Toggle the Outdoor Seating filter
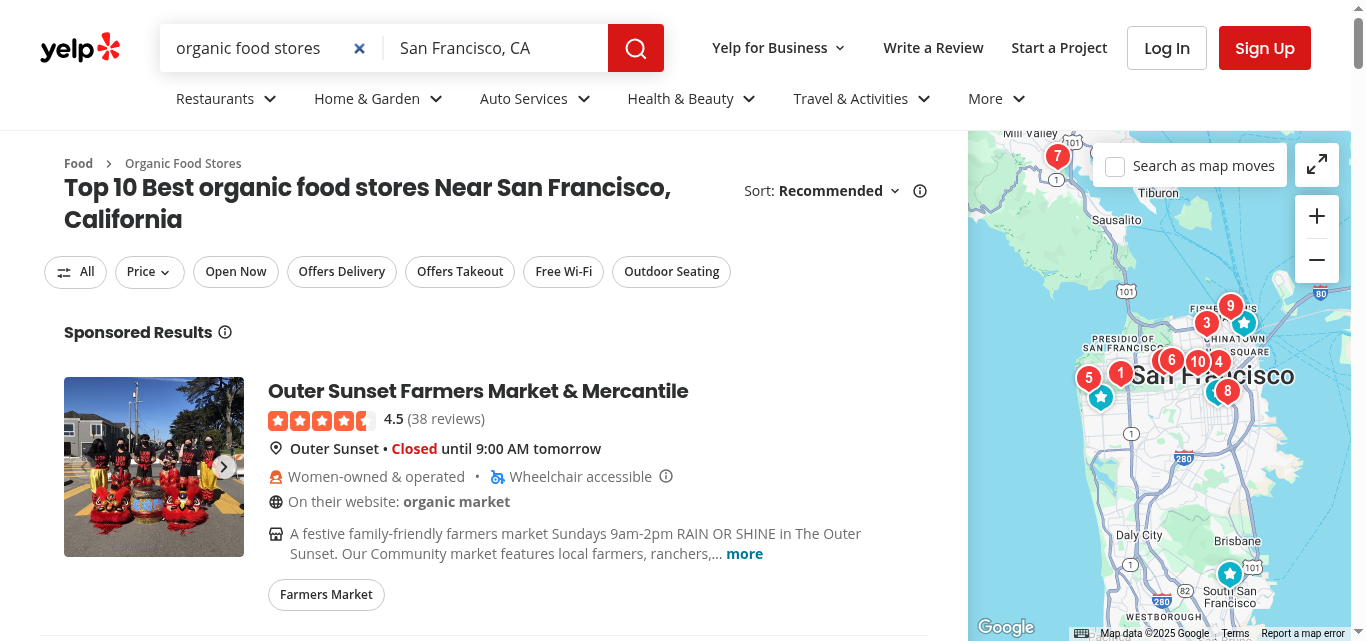The image size is (1366, 641). (x=671, y=272)
